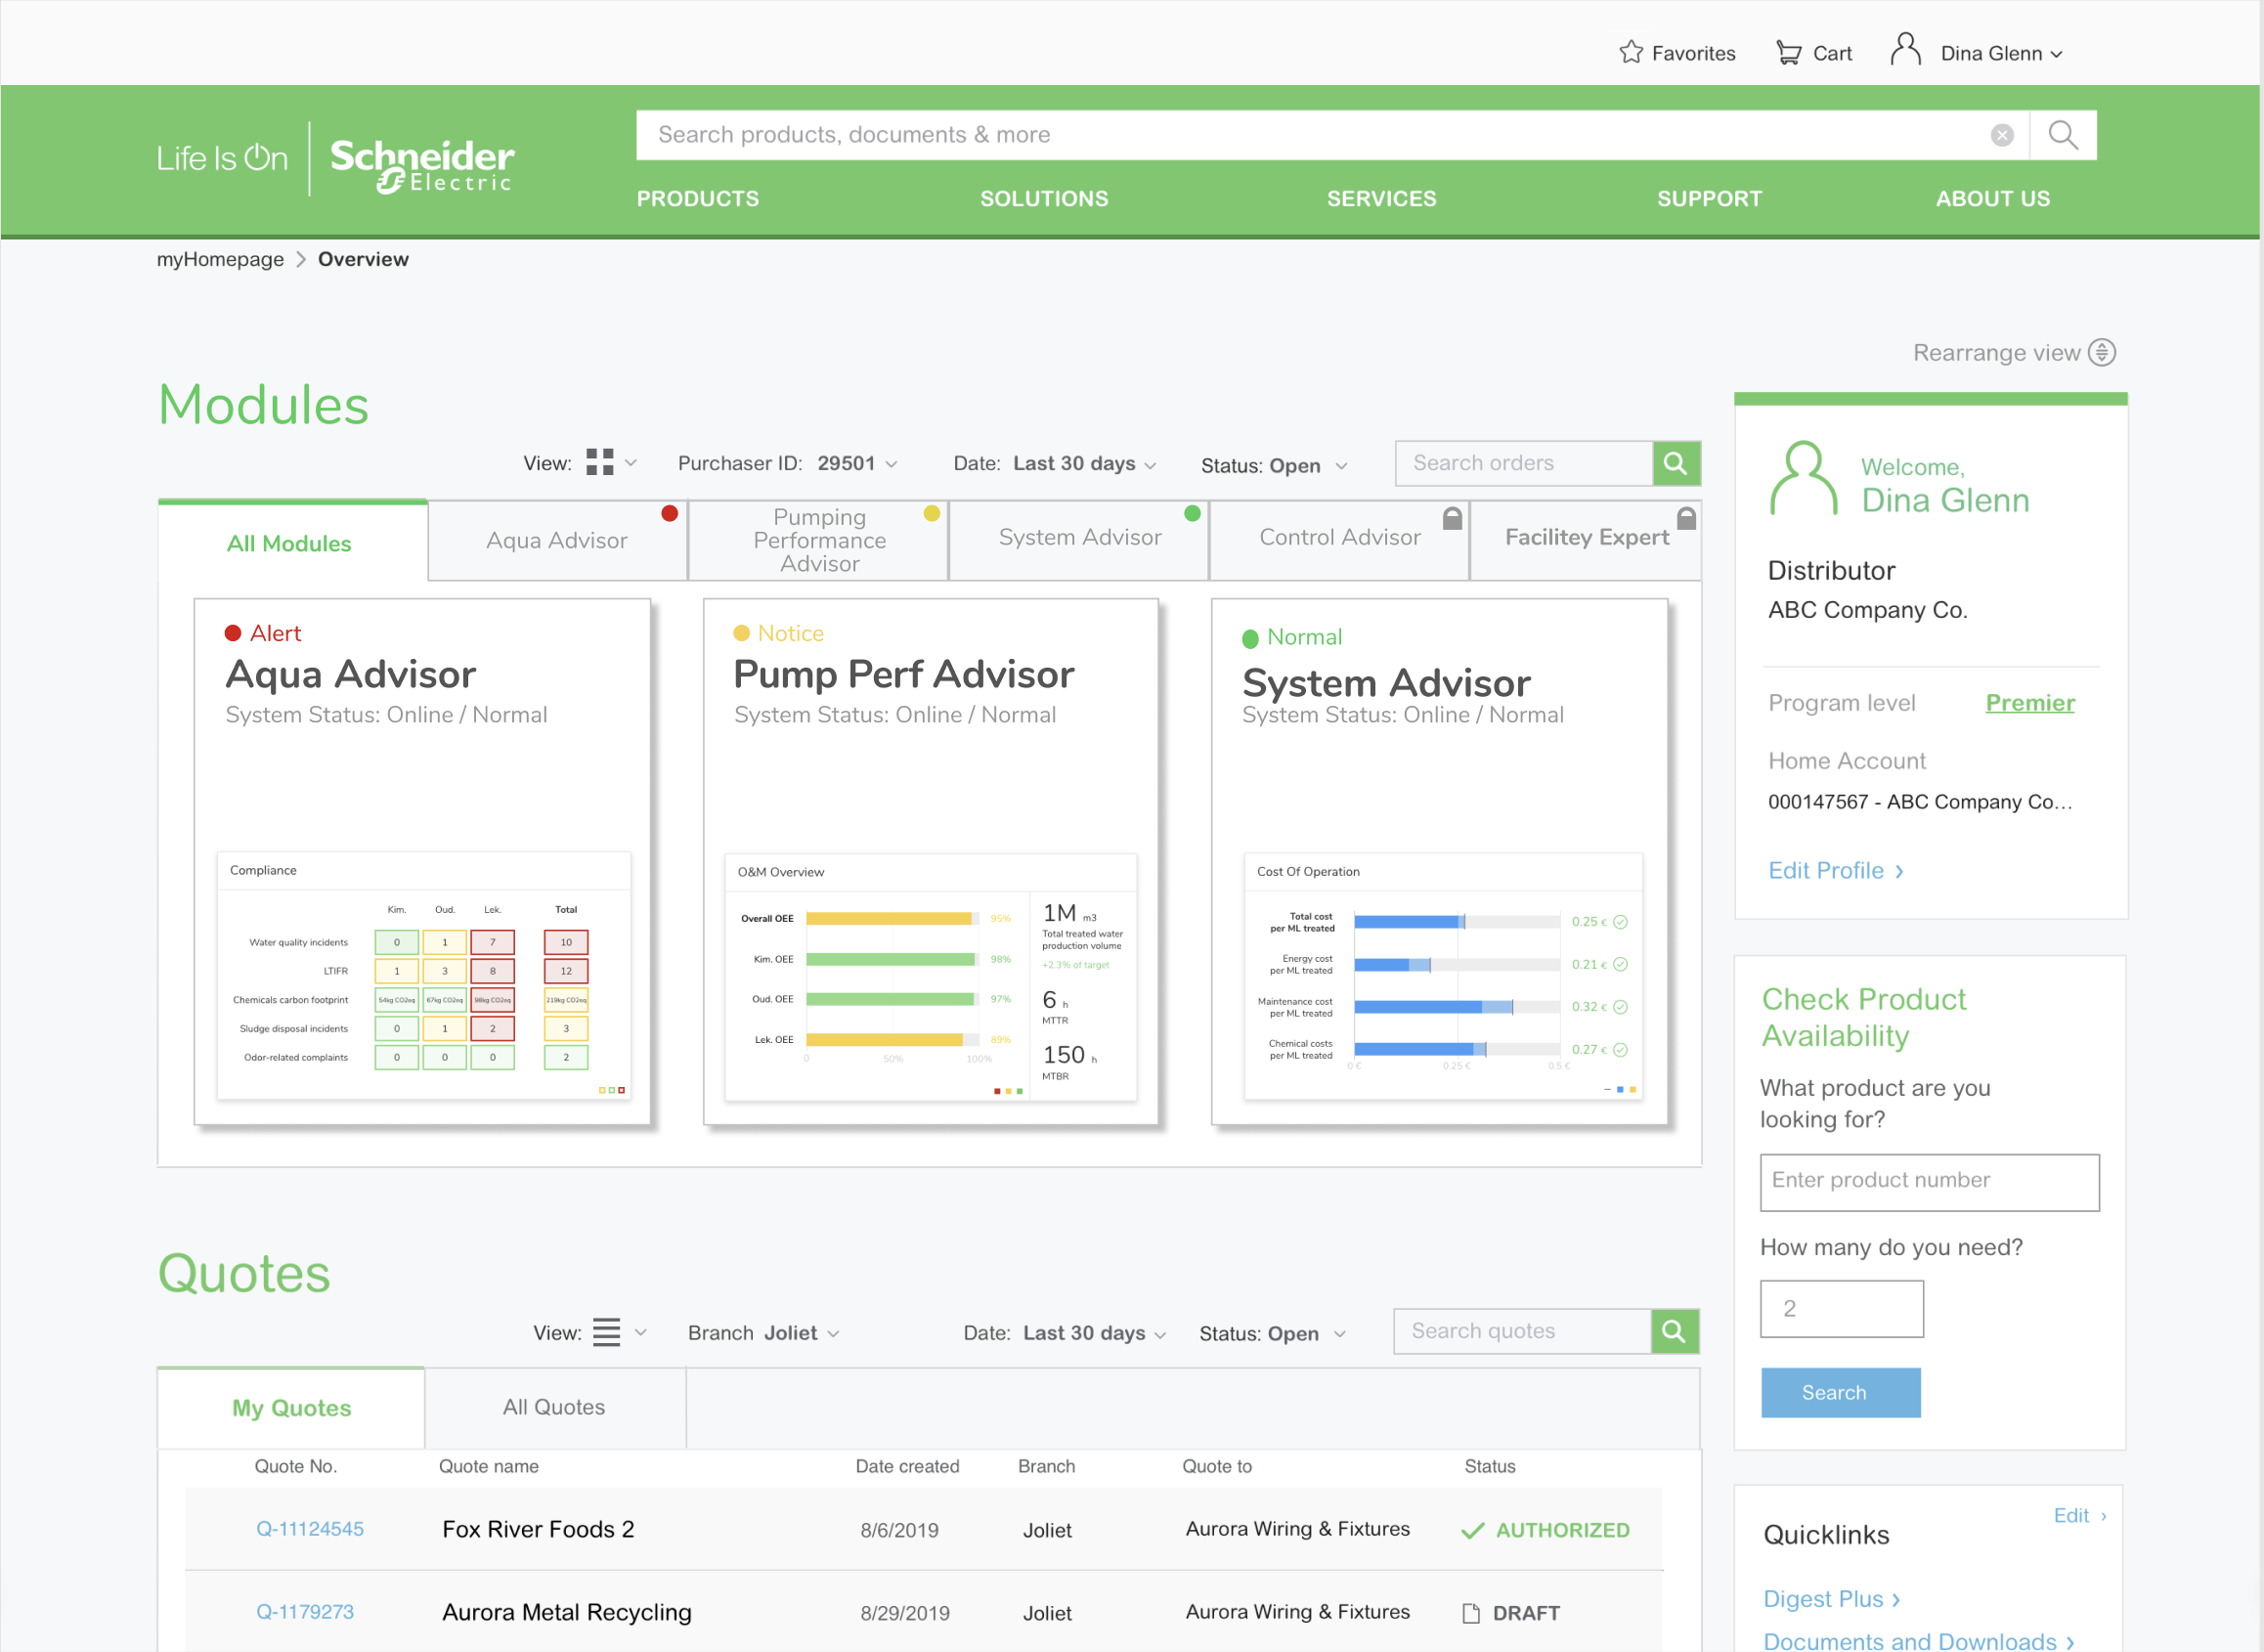
Task: Switch to the Aqua Advisor tab
Action: 557,541
